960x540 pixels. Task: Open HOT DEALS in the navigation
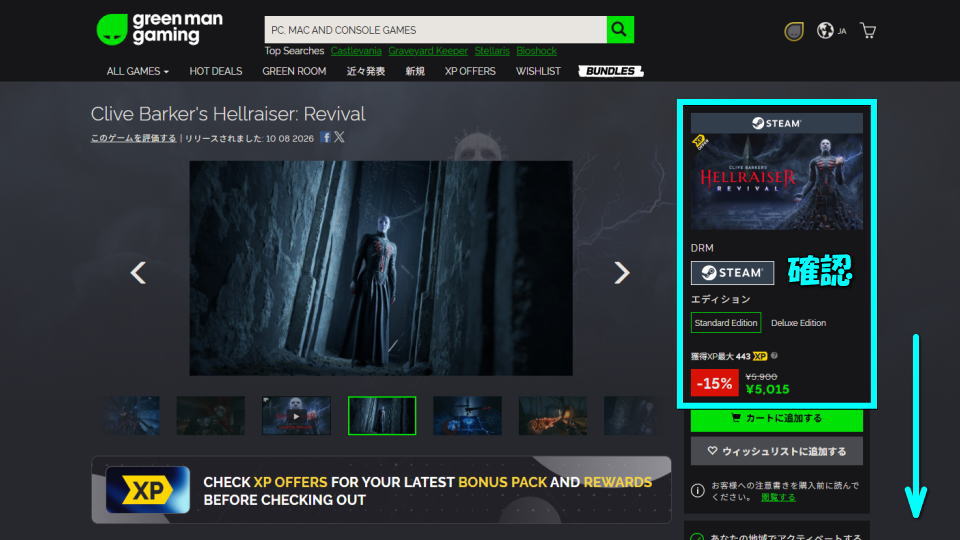click(x=216, y=71)
